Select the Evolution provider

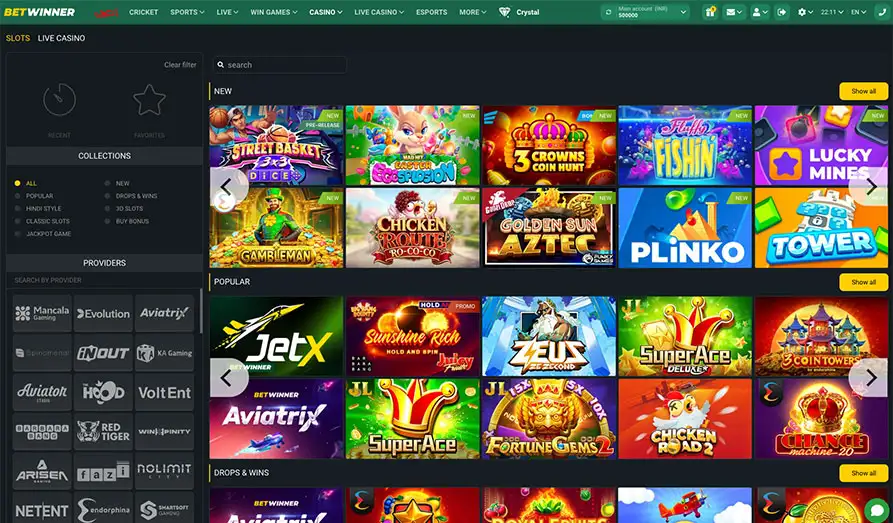(x=103, y=313)
